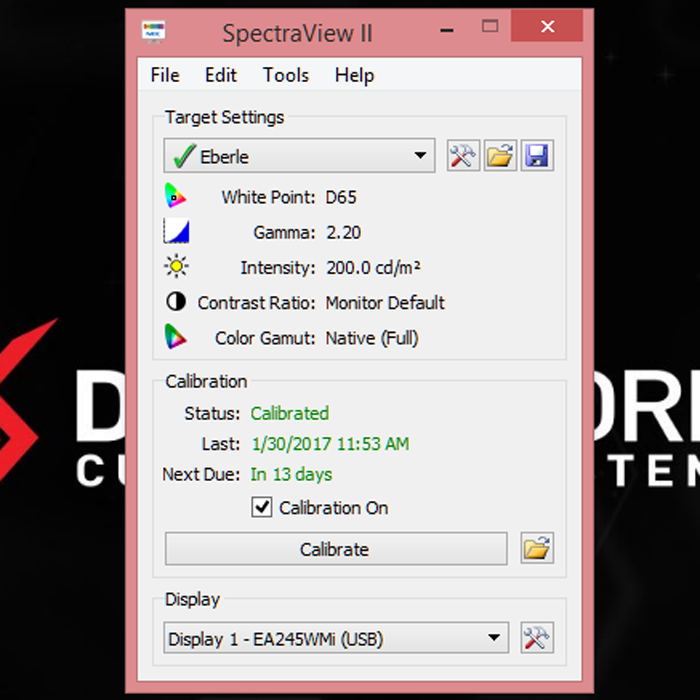Click the SpectraView II app icon in title bar
This screenshot has width=700, height=700.
[153, 32]
